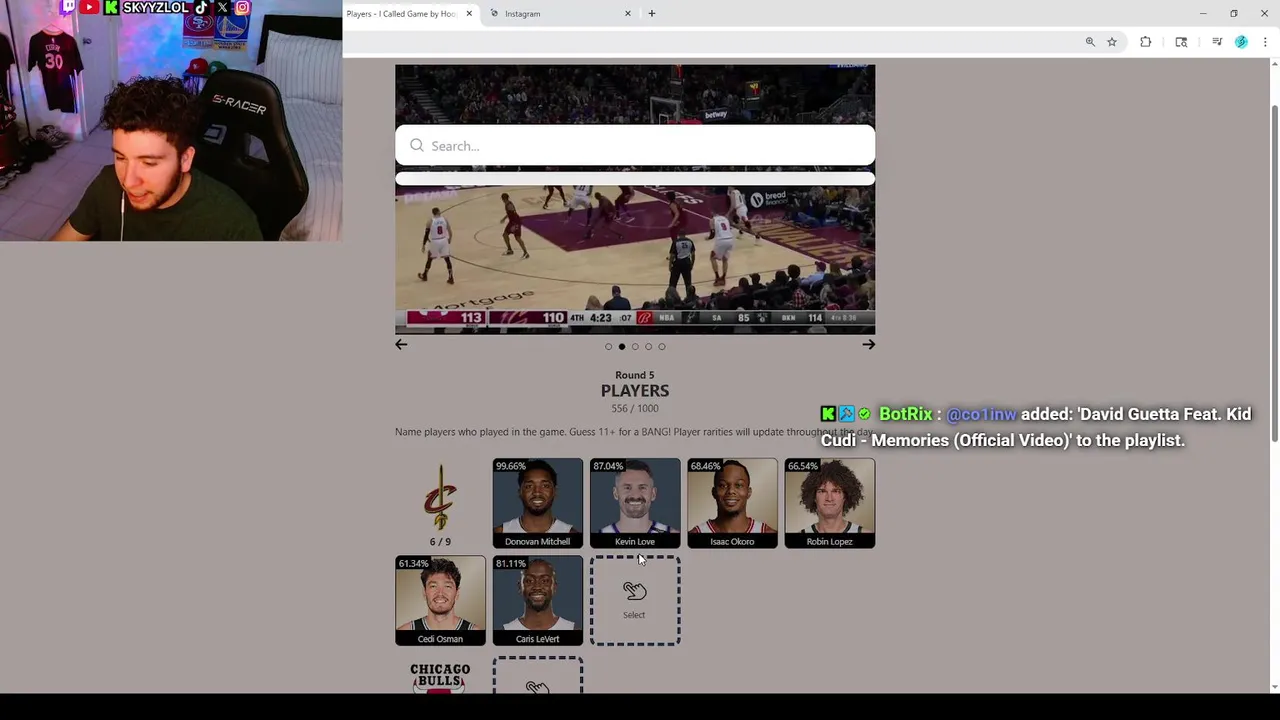
Task: Select the second carousel dot
Action: 622,347
